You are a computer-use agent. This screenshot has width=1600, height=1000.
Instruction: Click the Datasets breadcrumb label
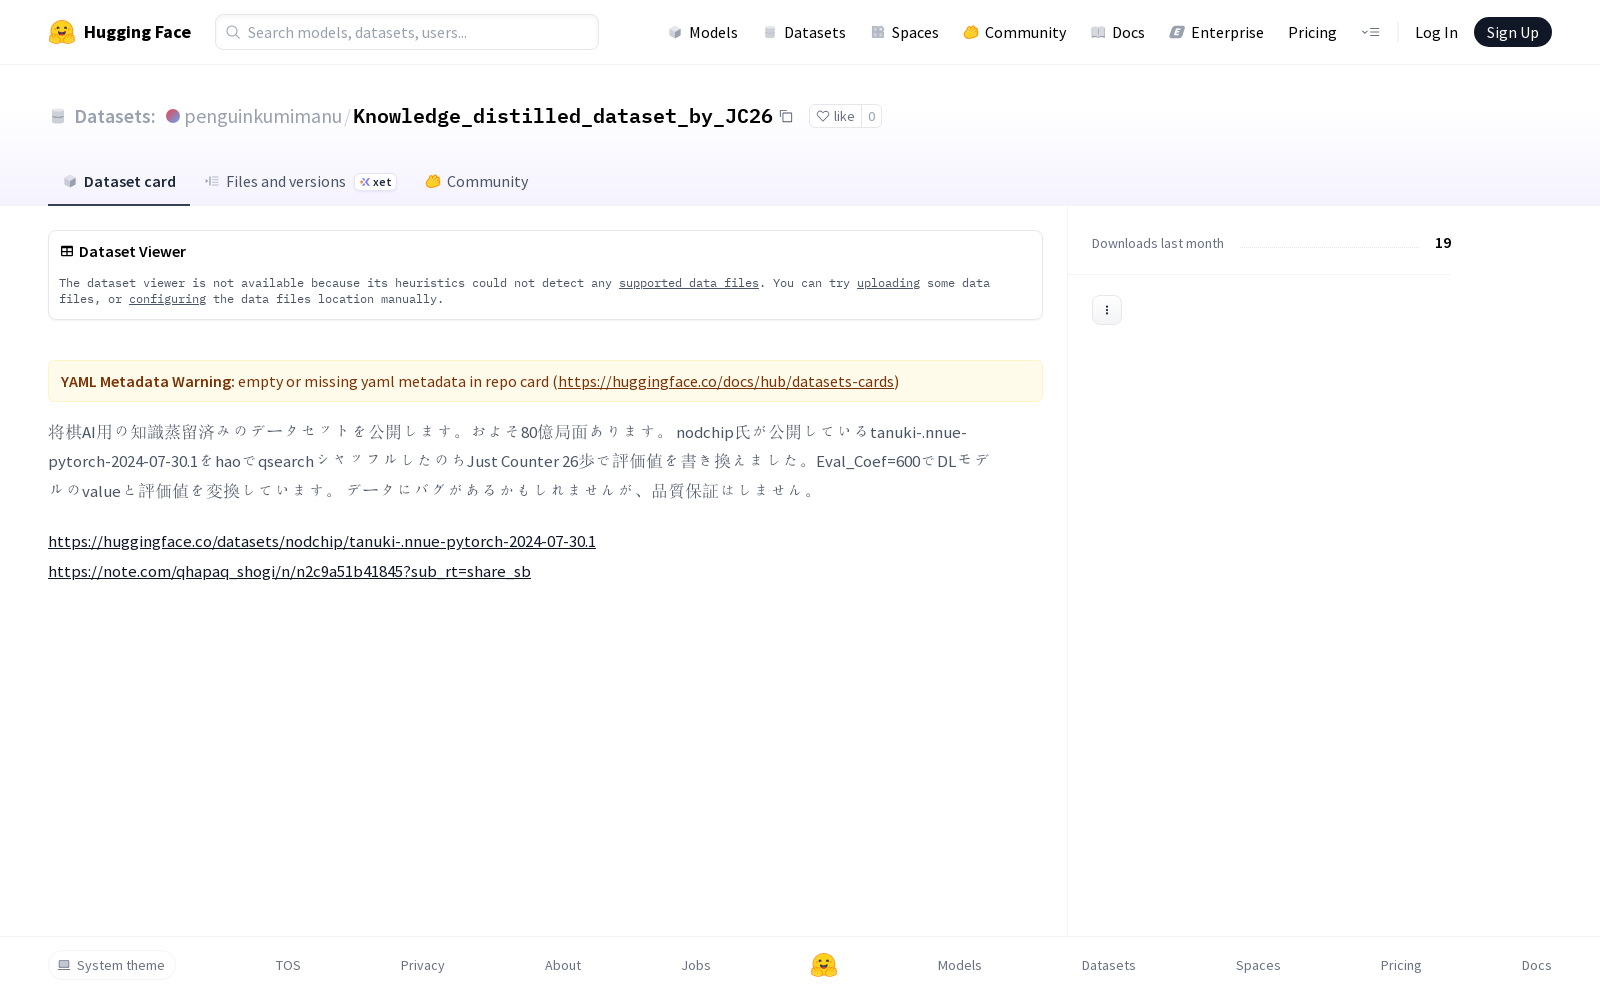pos(115,116)
